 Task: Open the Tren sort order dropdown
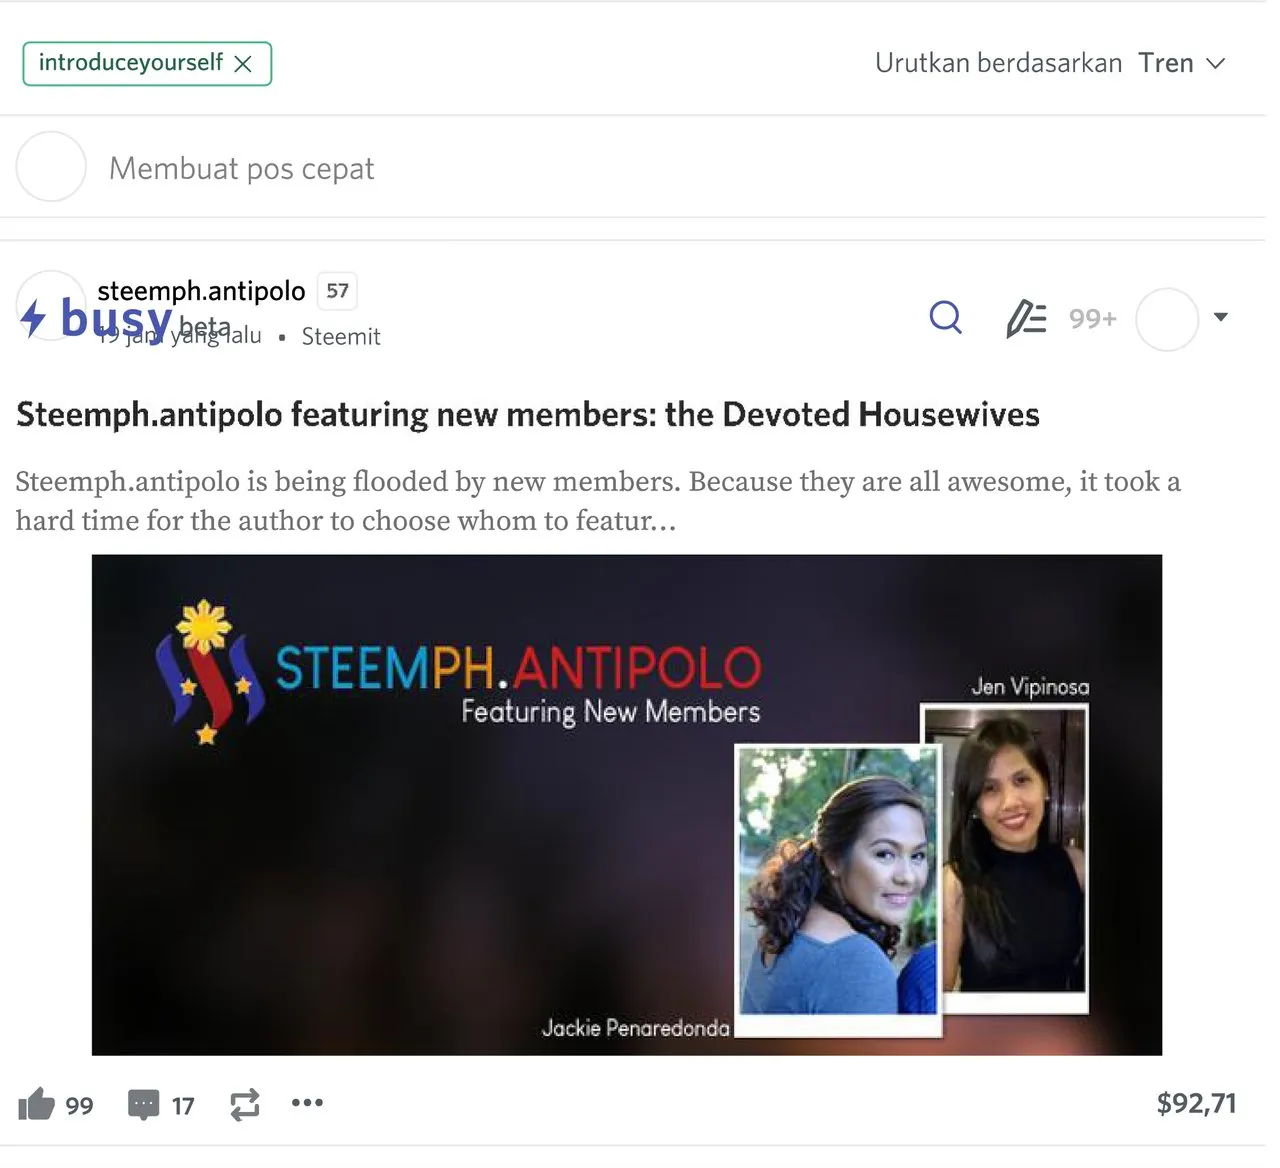tap(1181, 63)
